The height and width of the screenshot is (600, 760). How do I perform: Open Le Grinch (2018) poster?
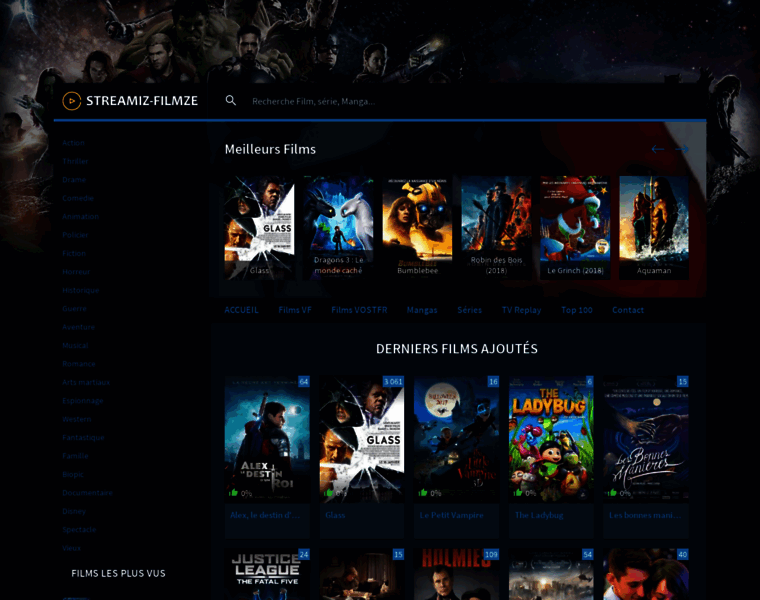point(575,228)
